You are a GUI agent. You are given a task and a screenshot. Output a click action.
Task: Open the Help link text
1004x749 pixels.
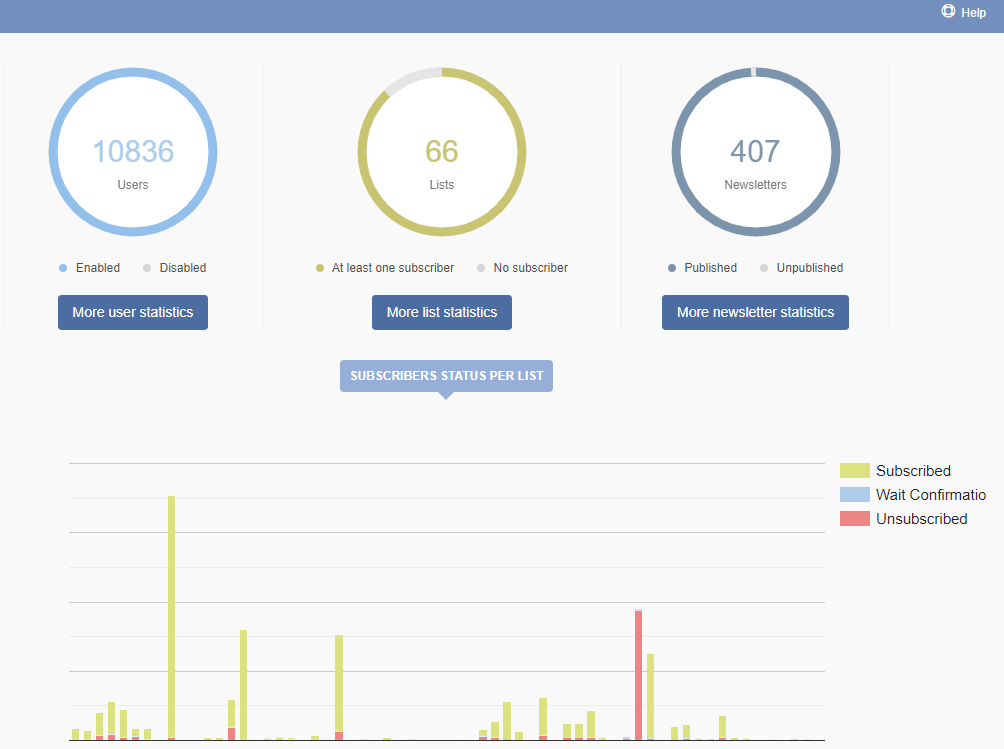pyautogui.click(x=973, y=13)
